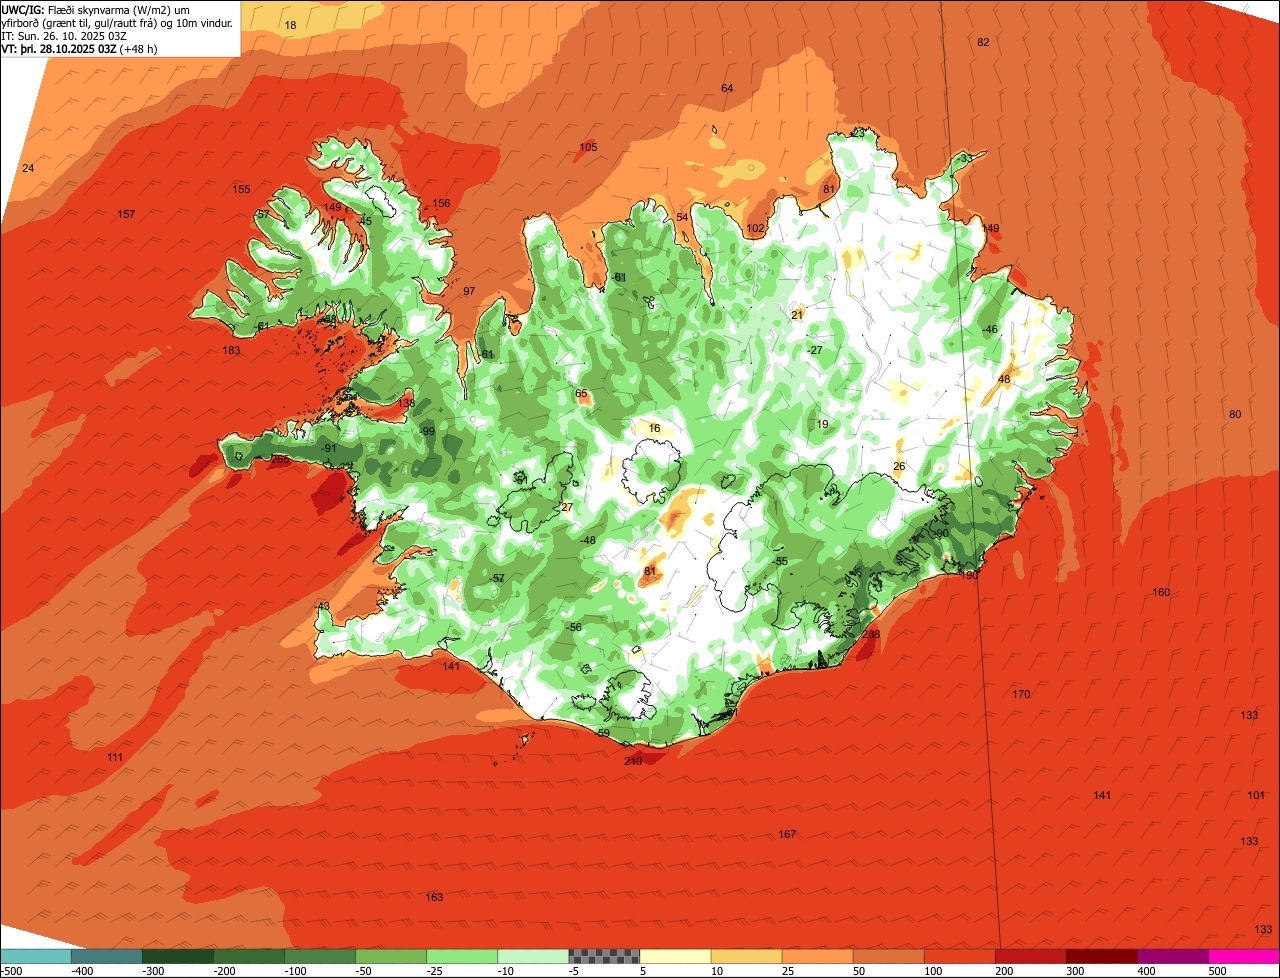Click the initial time 'IT: Sun. 26. 10. 2025 03Z'

66,35
